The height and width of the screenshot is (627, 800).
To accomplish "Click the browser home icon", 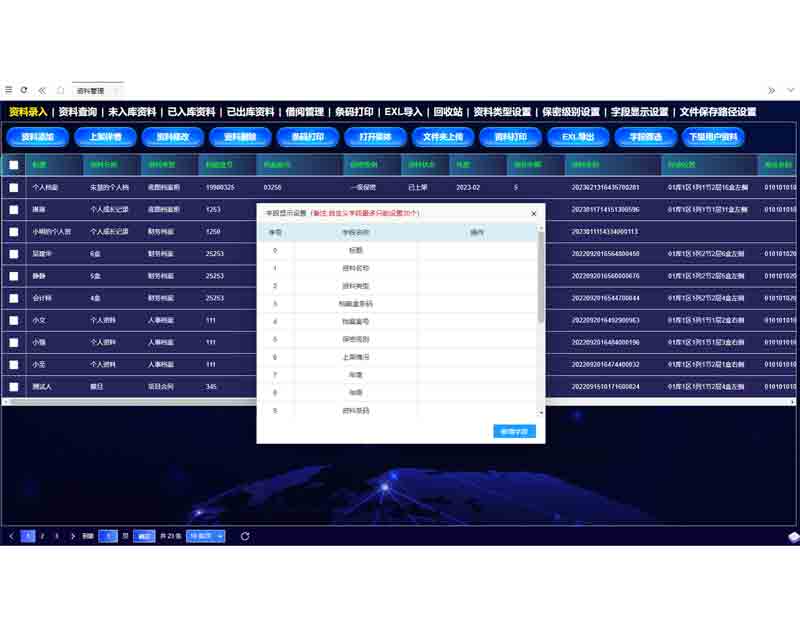I will click(60, 90).
